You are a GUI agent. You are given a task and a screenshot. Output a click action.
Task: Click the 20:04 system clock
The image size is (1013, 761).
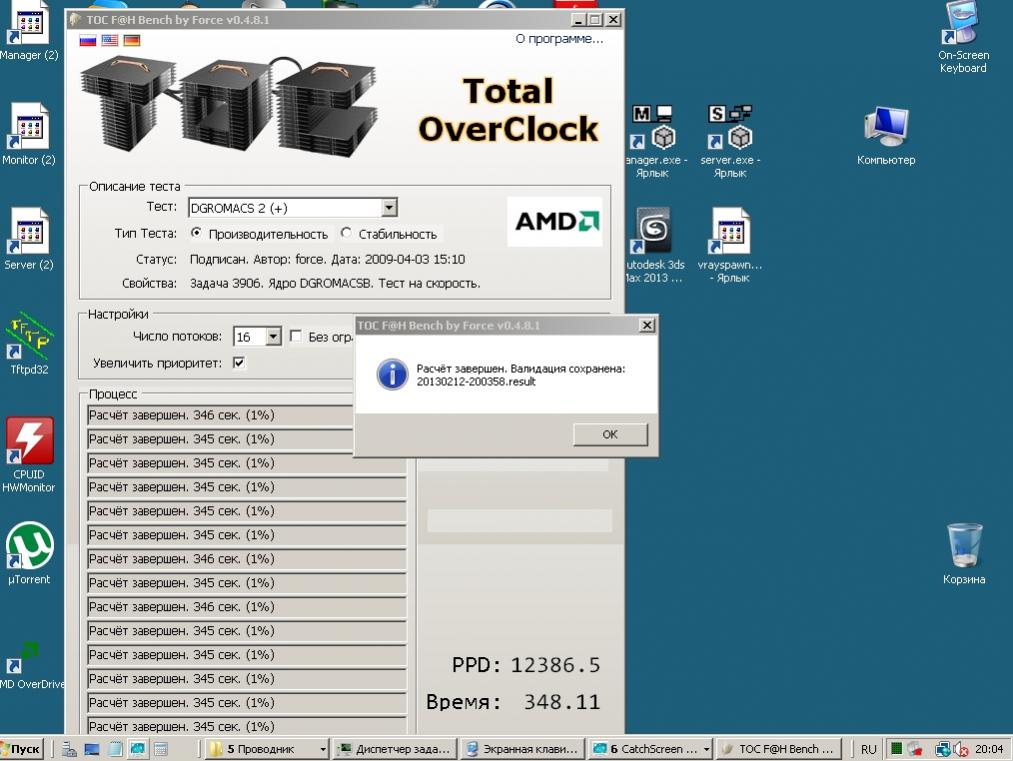click(x=988, y=749)
